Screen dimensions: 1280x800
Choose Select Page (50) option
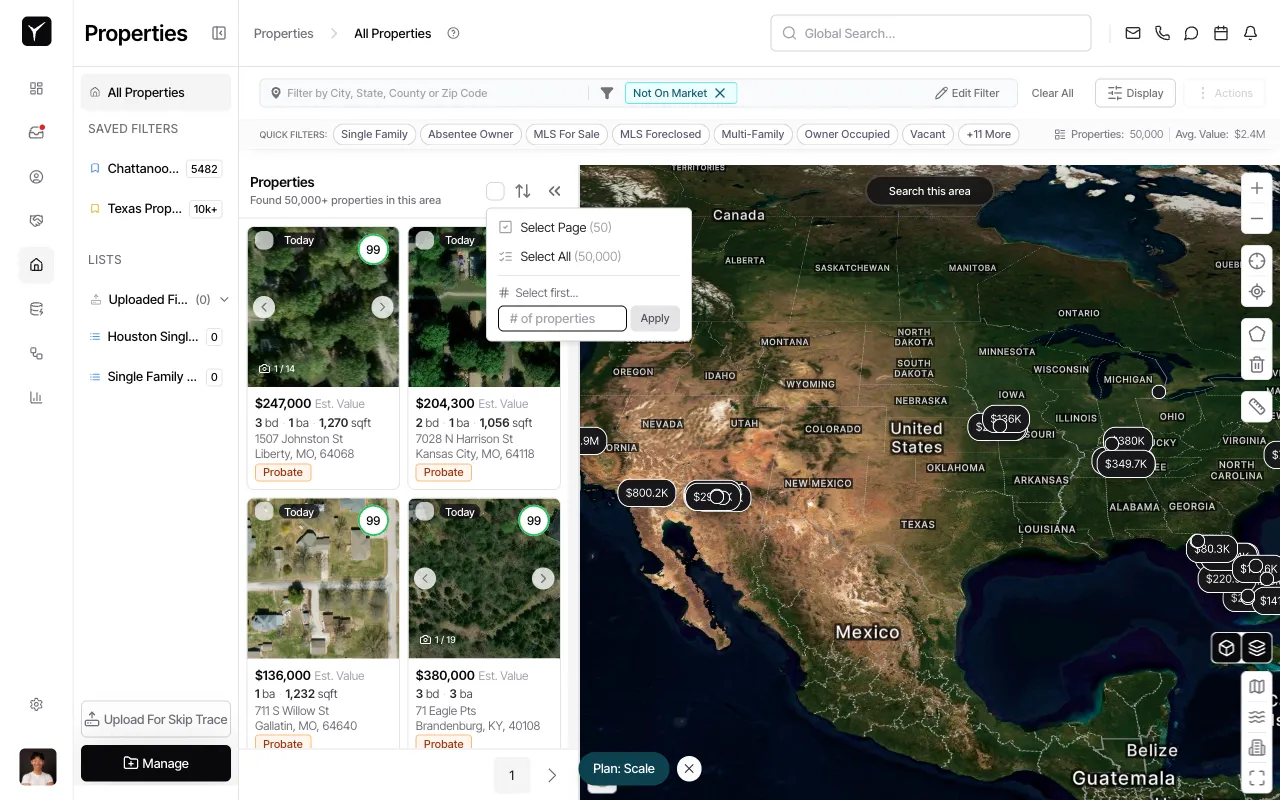point(565,227)
